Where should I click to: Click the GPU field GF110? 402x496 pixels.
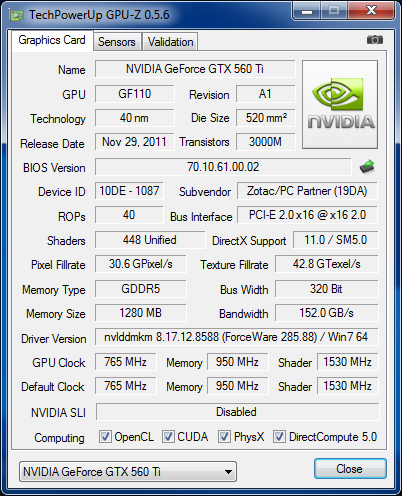[134, 94]
